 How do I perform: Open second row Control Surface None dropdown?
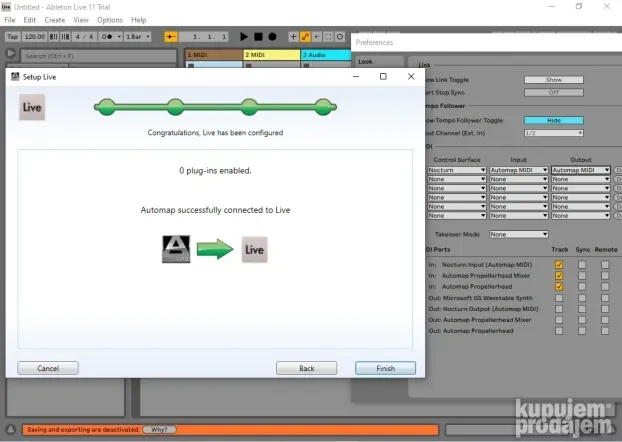[457, 179]
